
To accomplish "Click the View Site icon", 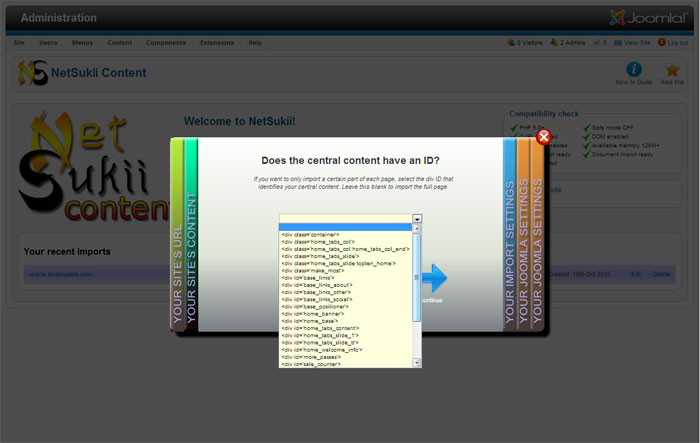I will (x=618, y=42).
